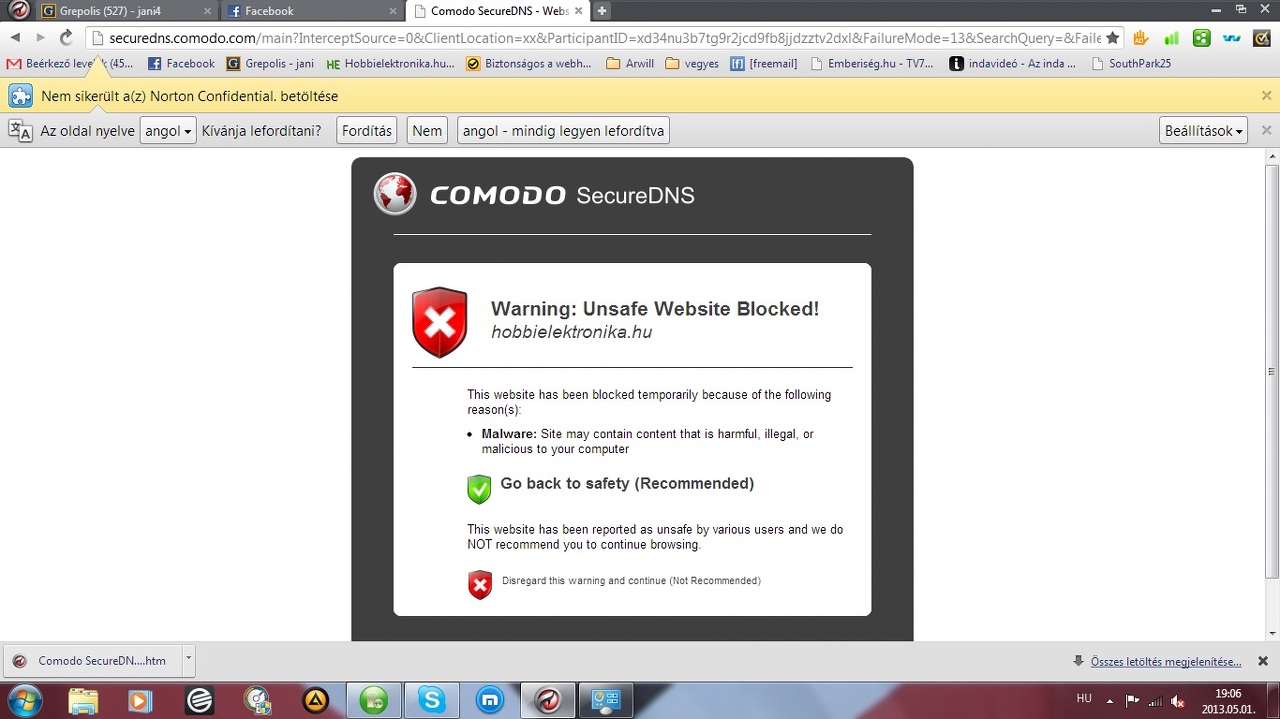Click the green bars extension icon
The height and width of the screenshot is (719, 1280).
pyautogui.click(x=1171, y=38)
